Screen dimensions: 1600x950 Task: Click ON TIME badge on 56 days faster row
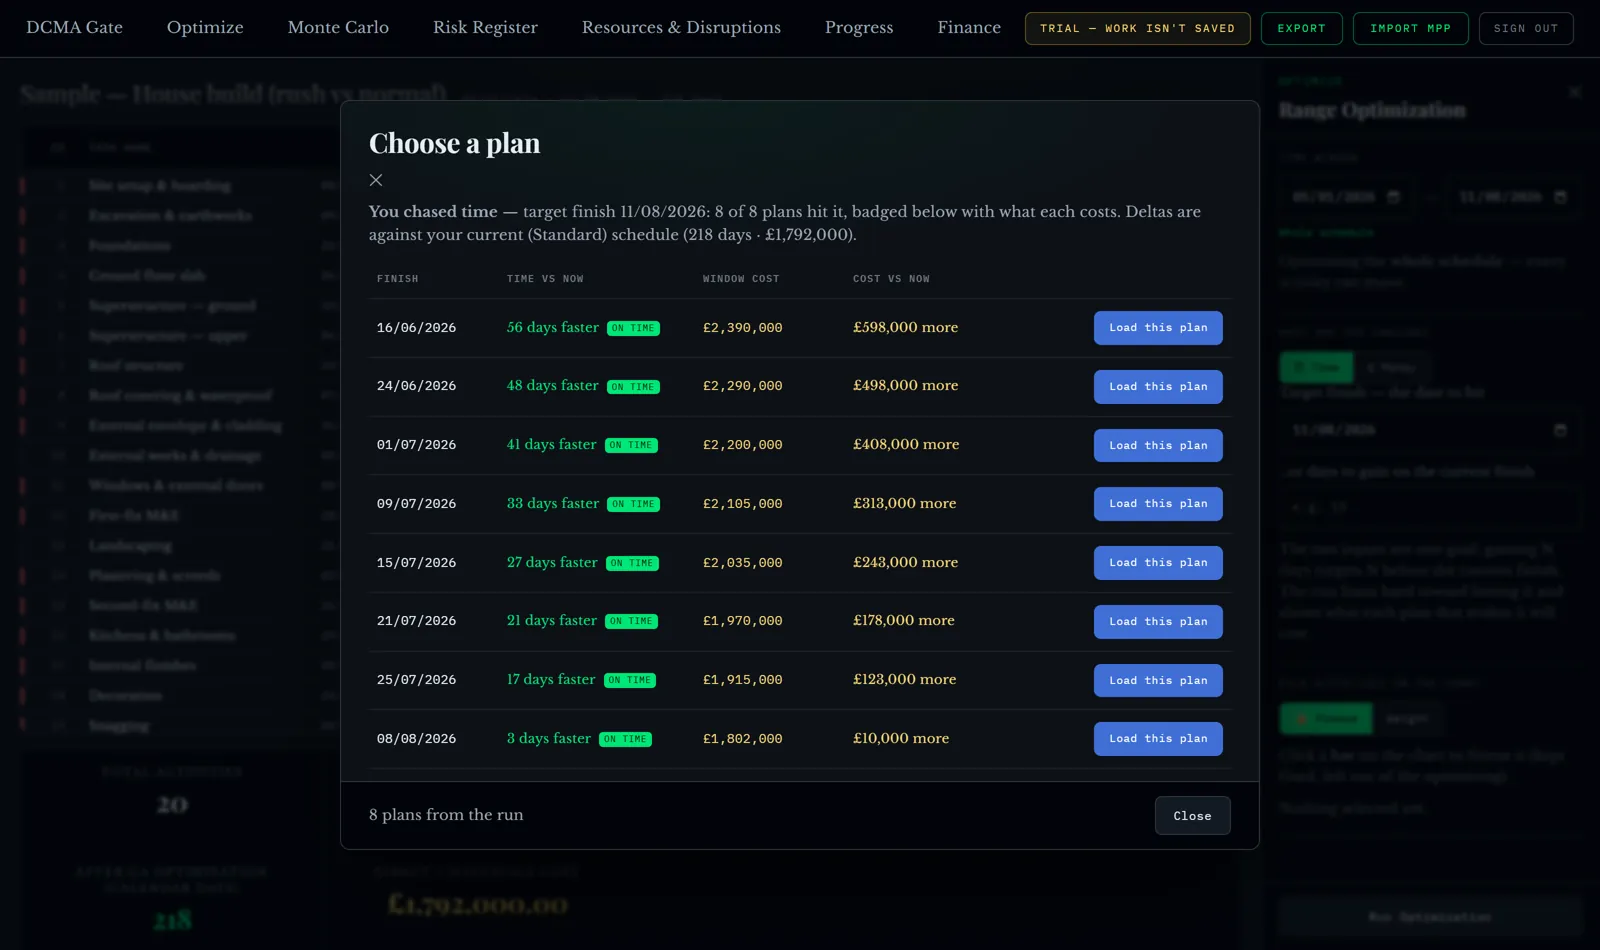coord(633,328)
